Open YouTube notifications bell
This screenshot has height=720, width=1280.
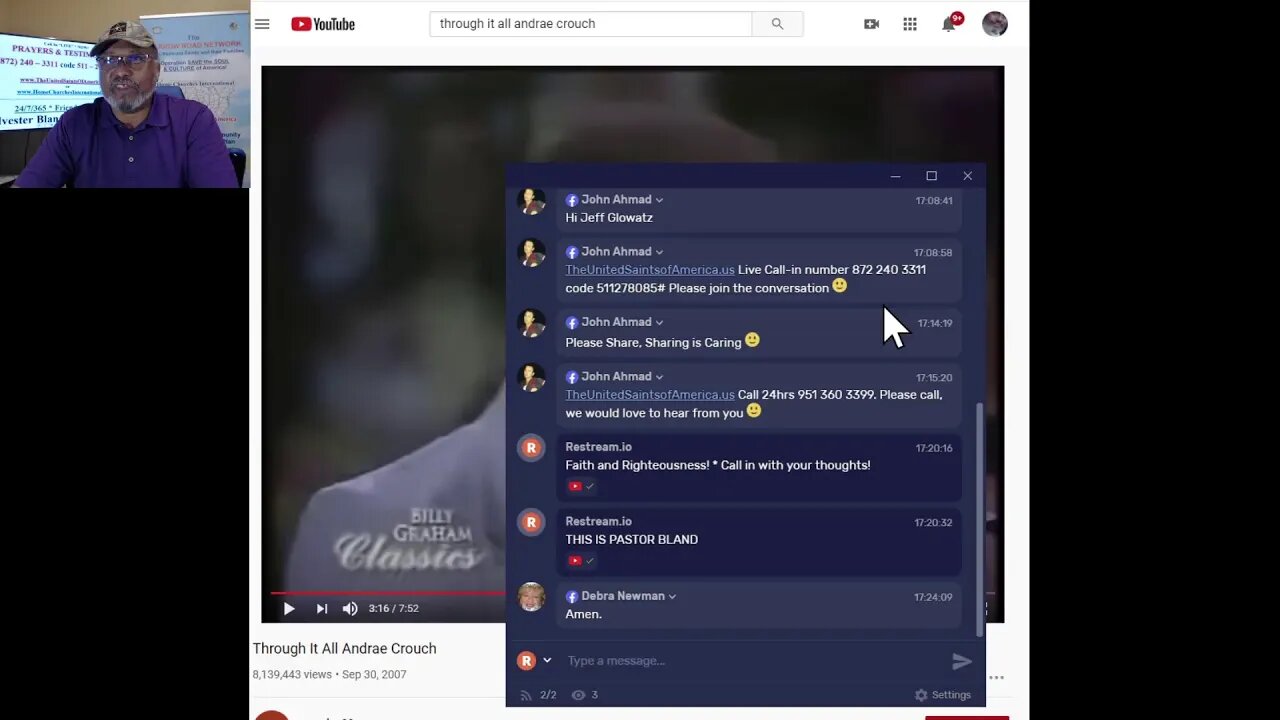point(949,24)
